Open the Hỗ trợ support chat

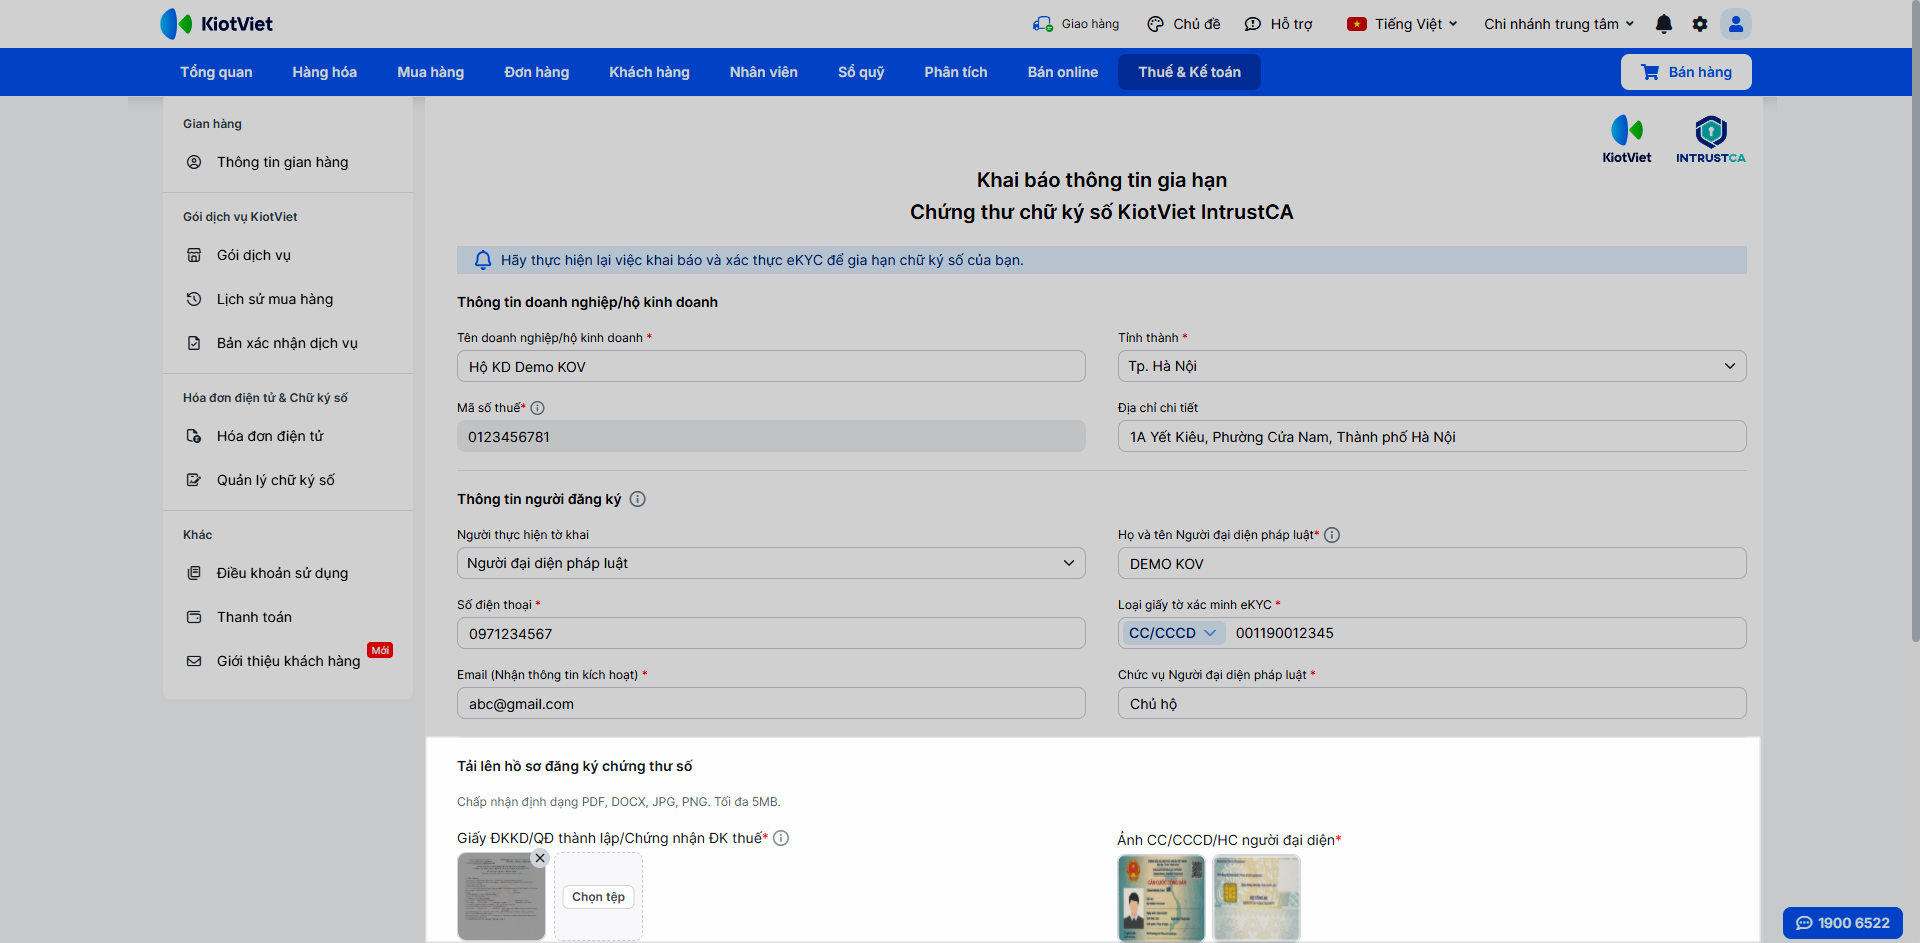[x=1252, y=24]
